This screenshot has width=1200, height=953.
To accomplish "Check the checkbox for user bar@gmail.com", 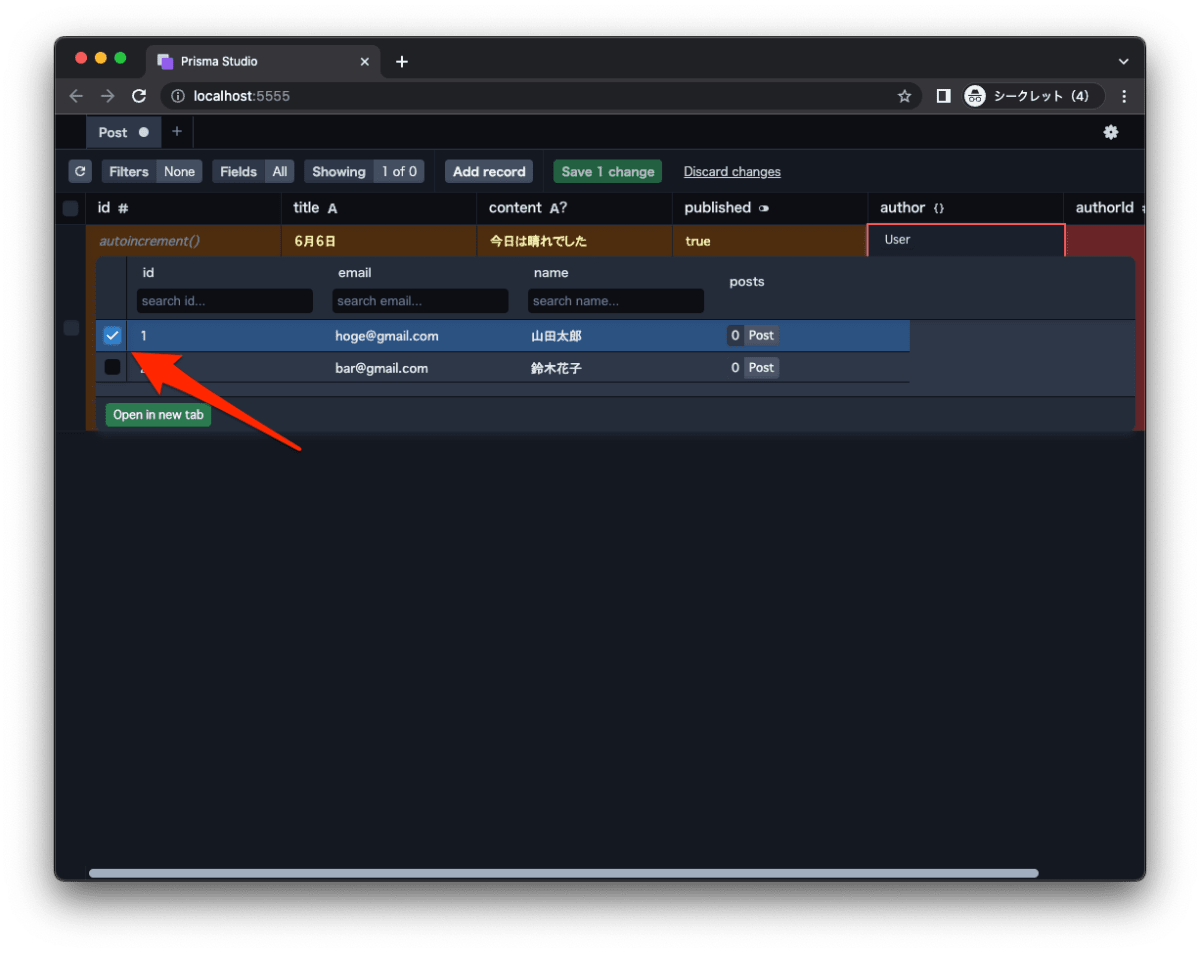I will (112, 367).
